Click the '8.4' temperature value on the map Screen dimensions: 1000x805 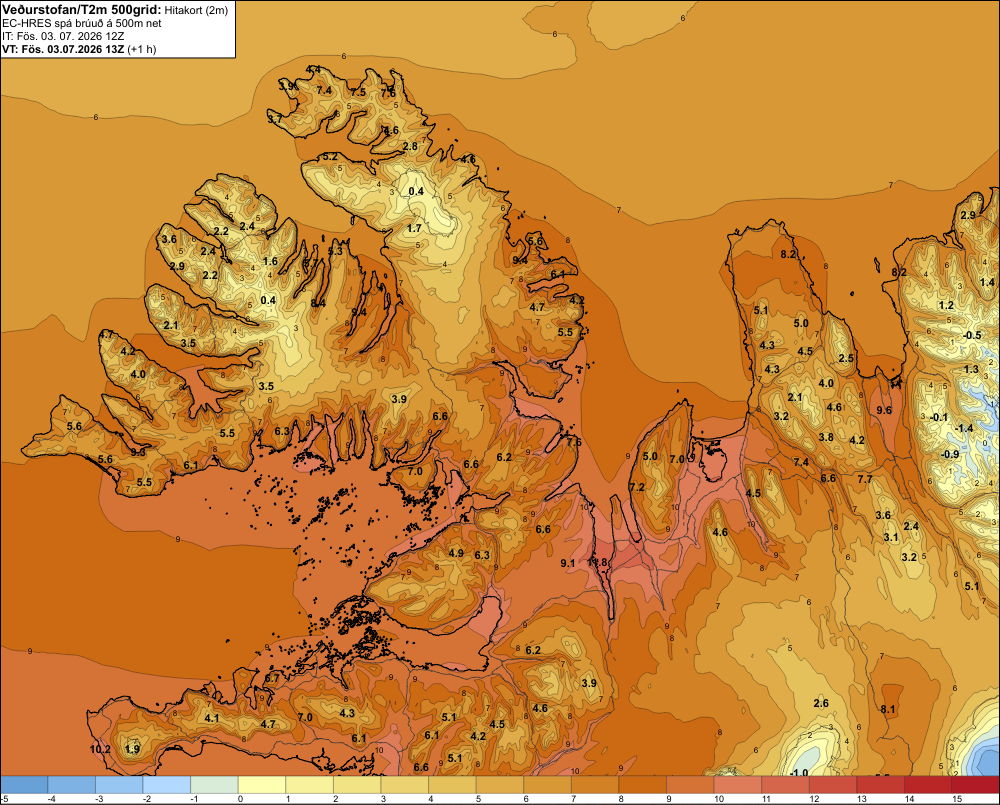[318, 303]
